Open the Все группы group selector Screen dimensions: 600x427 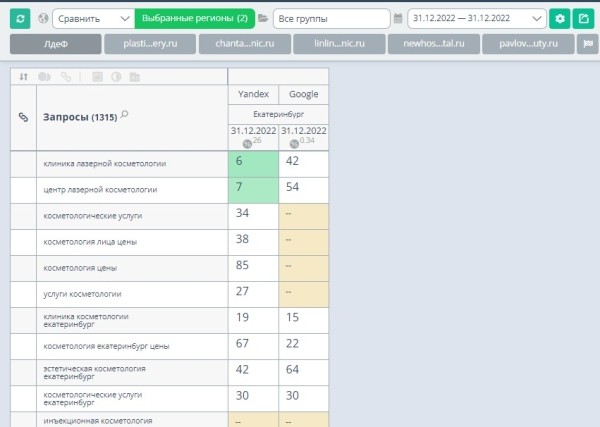point(330,18)
